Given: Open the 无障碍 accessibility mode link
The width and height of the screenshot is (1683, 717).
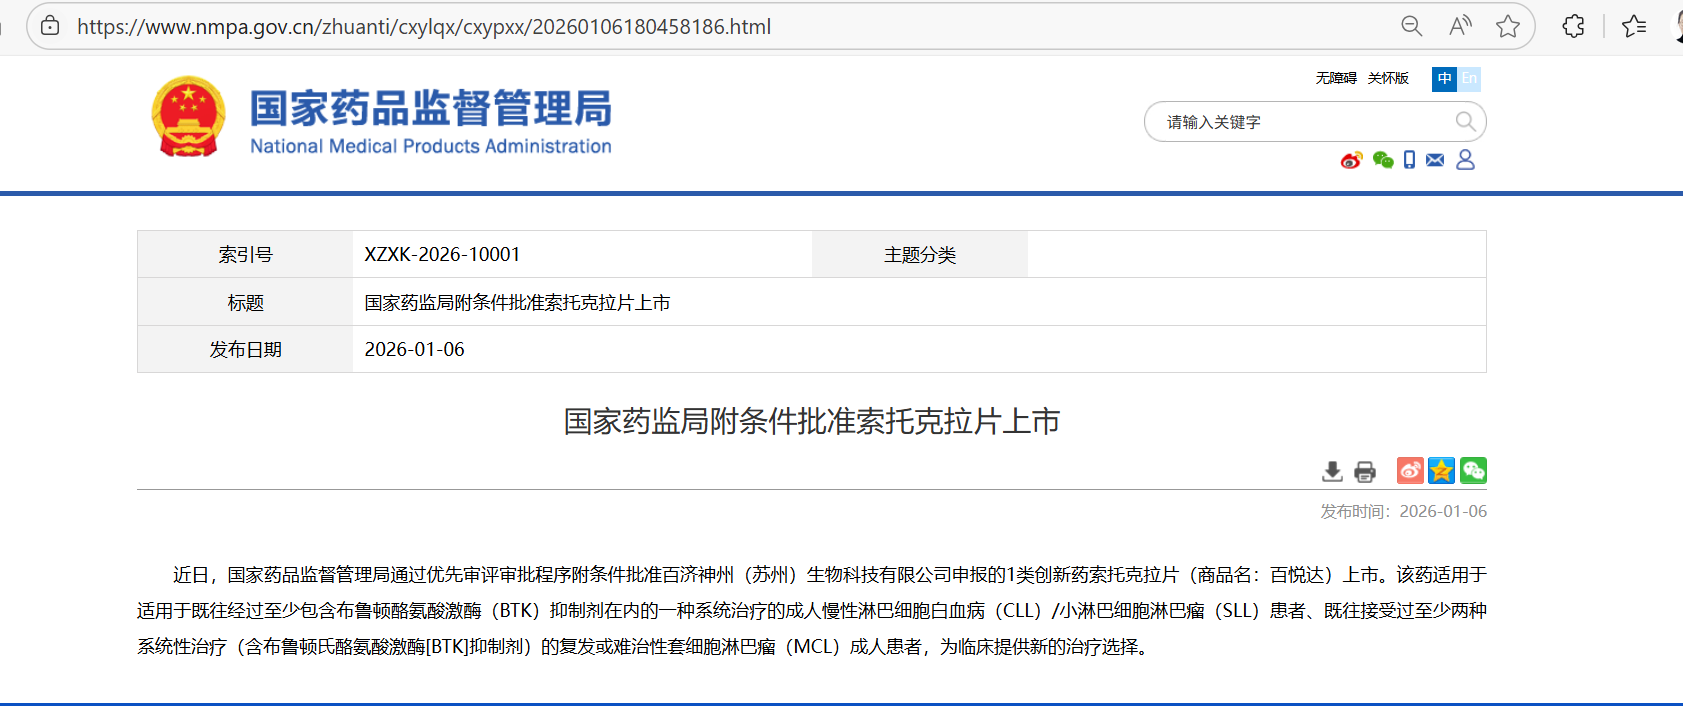Looking at the screenshot, I should pos(1335,78).
